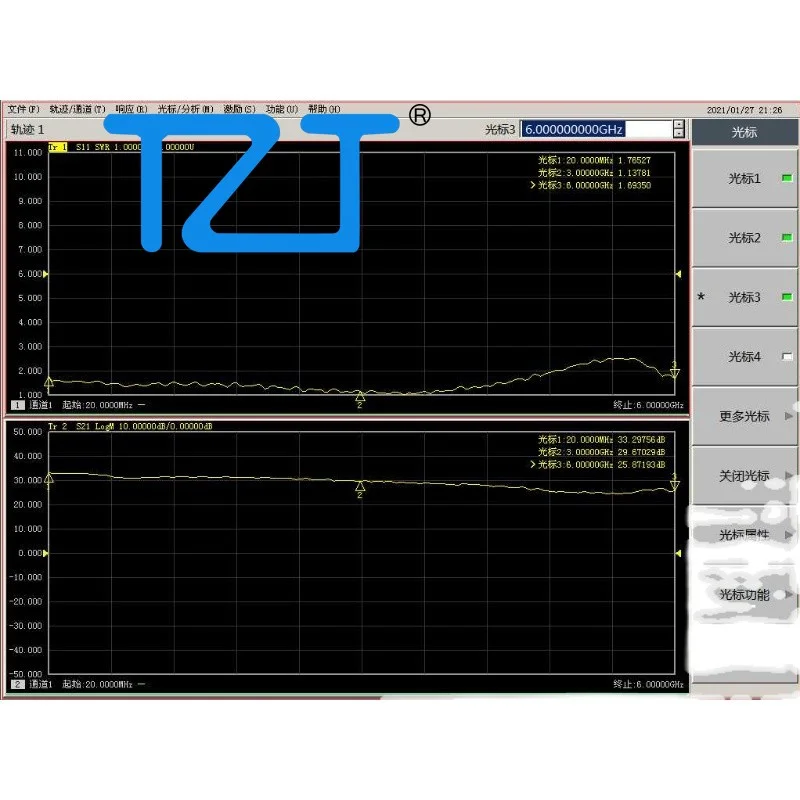Viewport: 800px width, 800px height.
Task: Click marker 3 triangle on the SWR trace
Action: [x=674, y=373]
